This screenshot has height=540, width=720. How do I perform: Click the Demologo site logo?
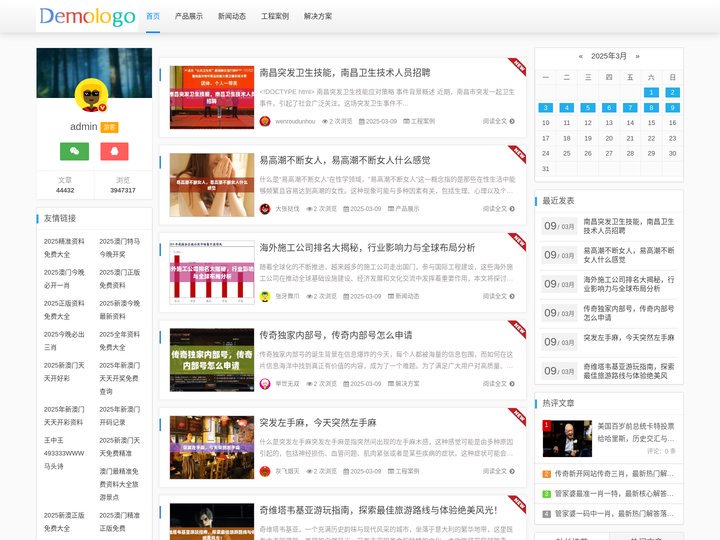pyautogui.click(x=87, y=17)
